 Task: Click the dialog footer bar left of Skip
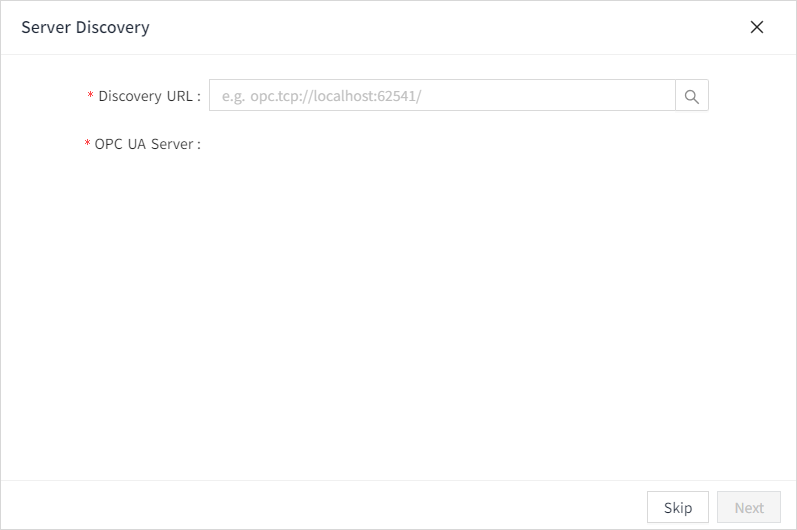tap(320, 506)
